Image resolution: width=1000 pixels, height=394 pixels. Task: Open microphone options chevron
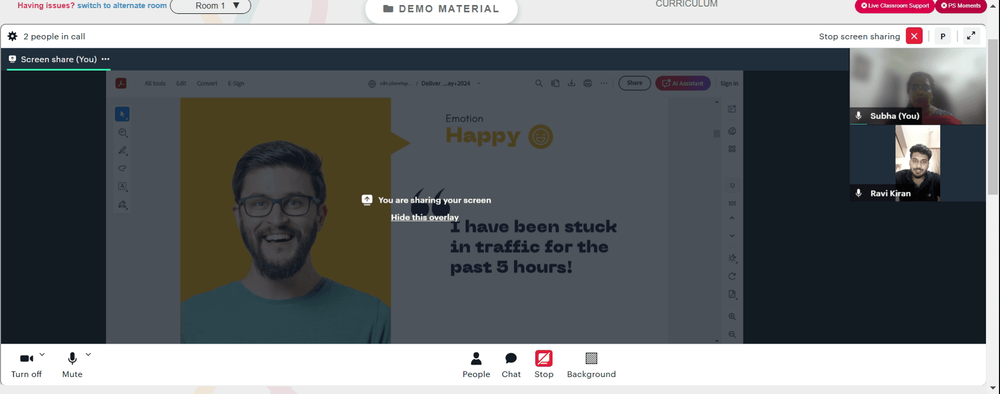coord(88,354)
